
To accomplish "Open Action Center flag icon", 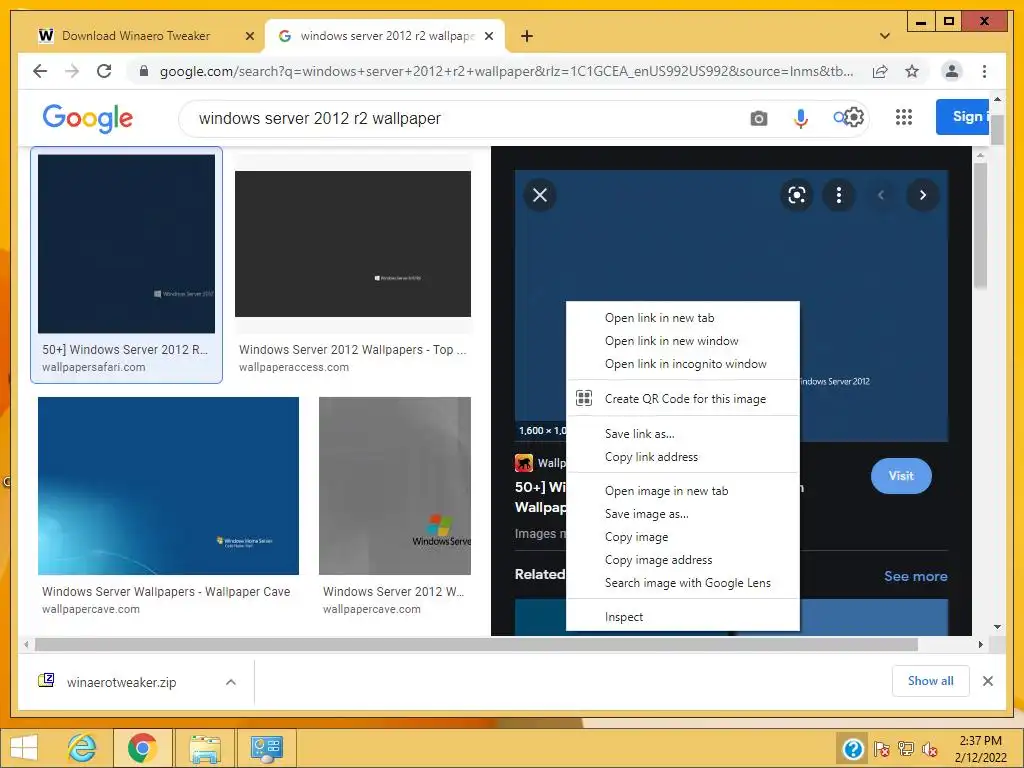I will tap(882, 749).
